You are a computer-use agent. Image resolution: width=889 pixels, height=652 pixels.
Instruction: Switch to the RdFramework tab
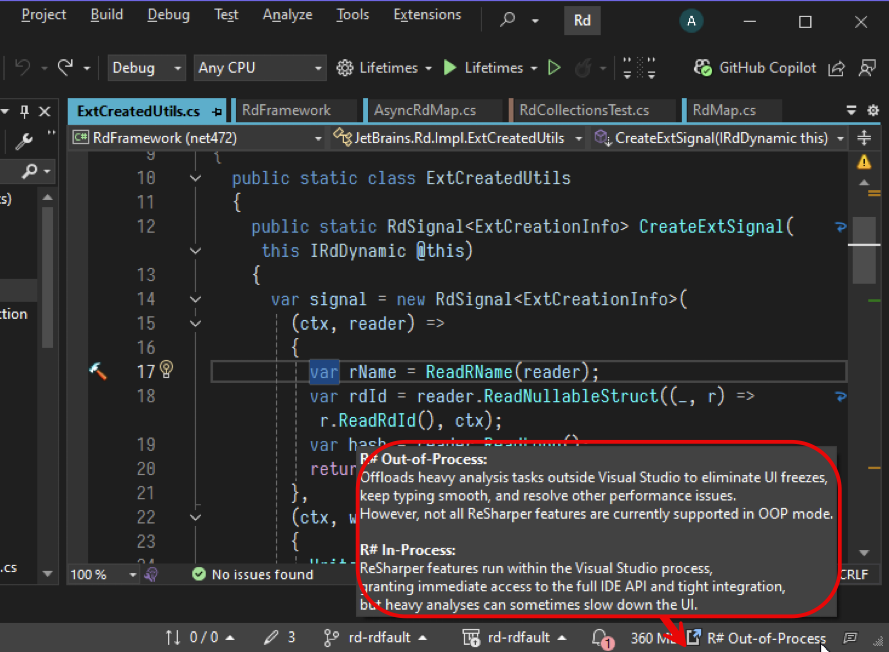tap(294, 110)
